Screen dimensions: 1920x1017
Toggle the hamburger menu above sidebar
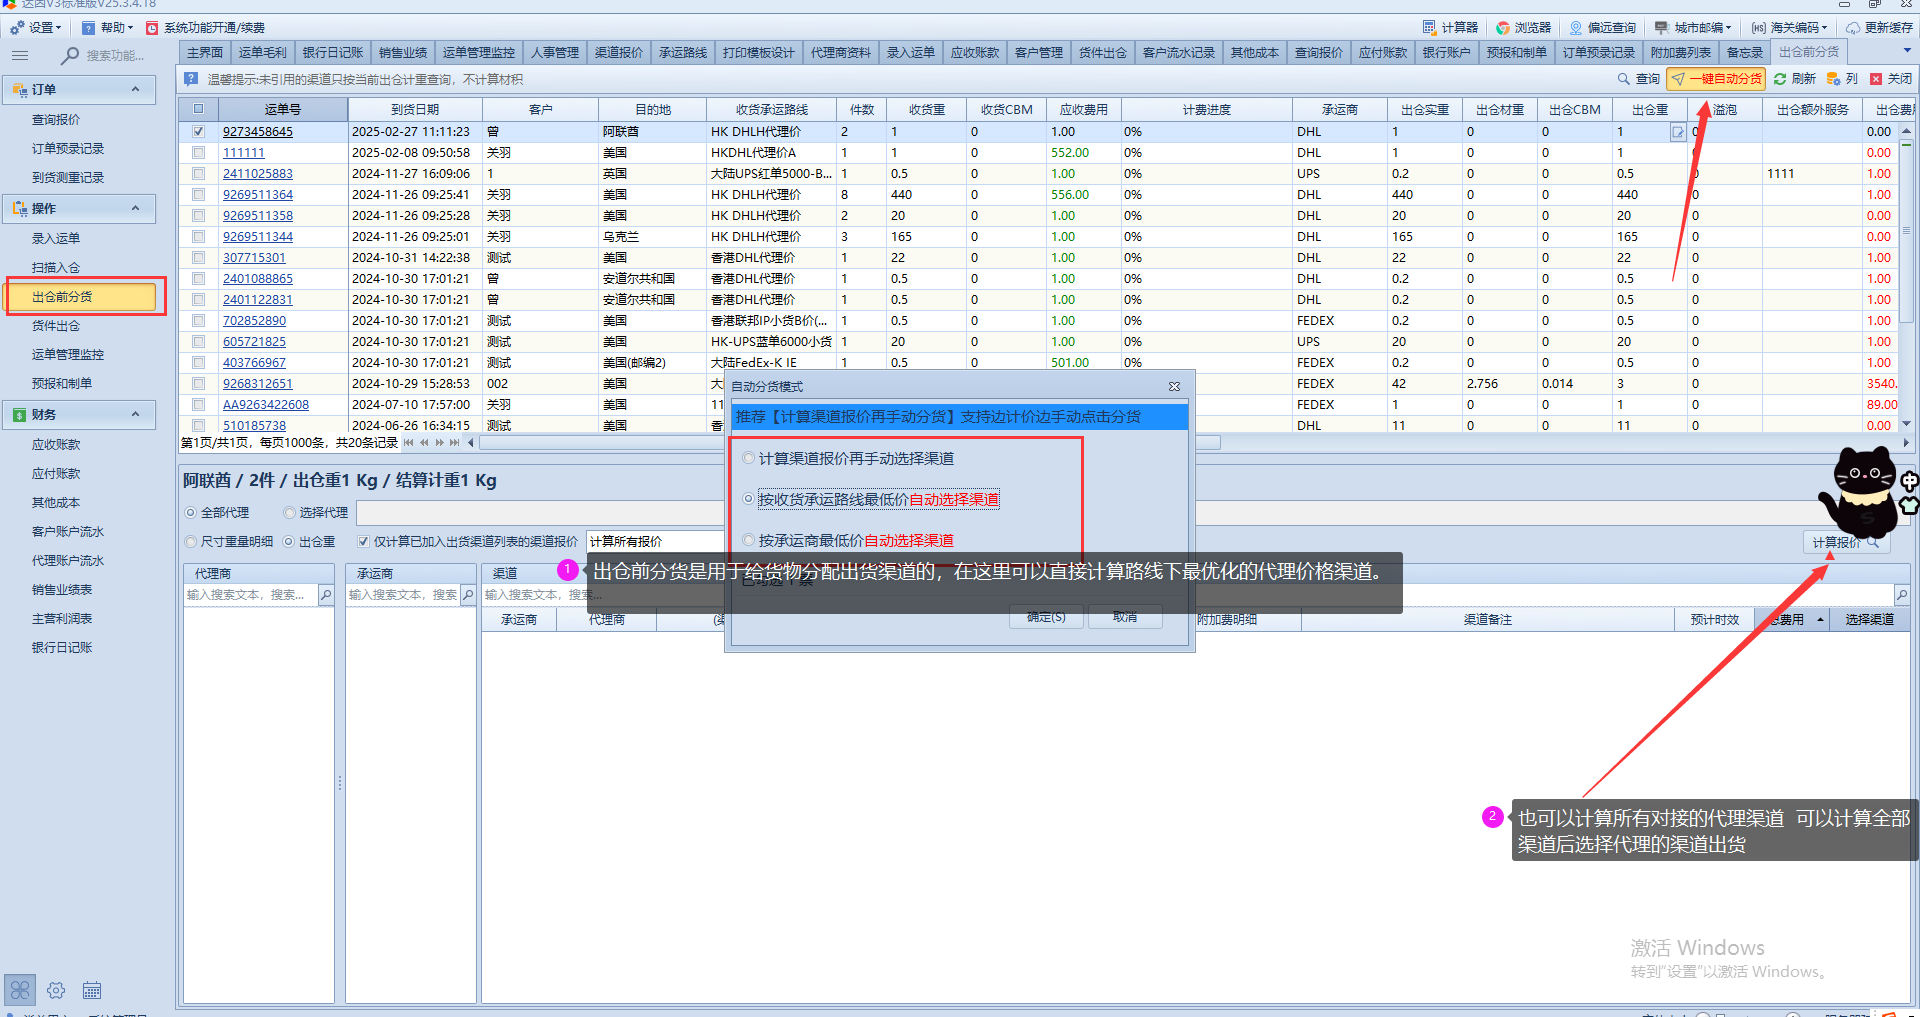[x=20, y=56]
